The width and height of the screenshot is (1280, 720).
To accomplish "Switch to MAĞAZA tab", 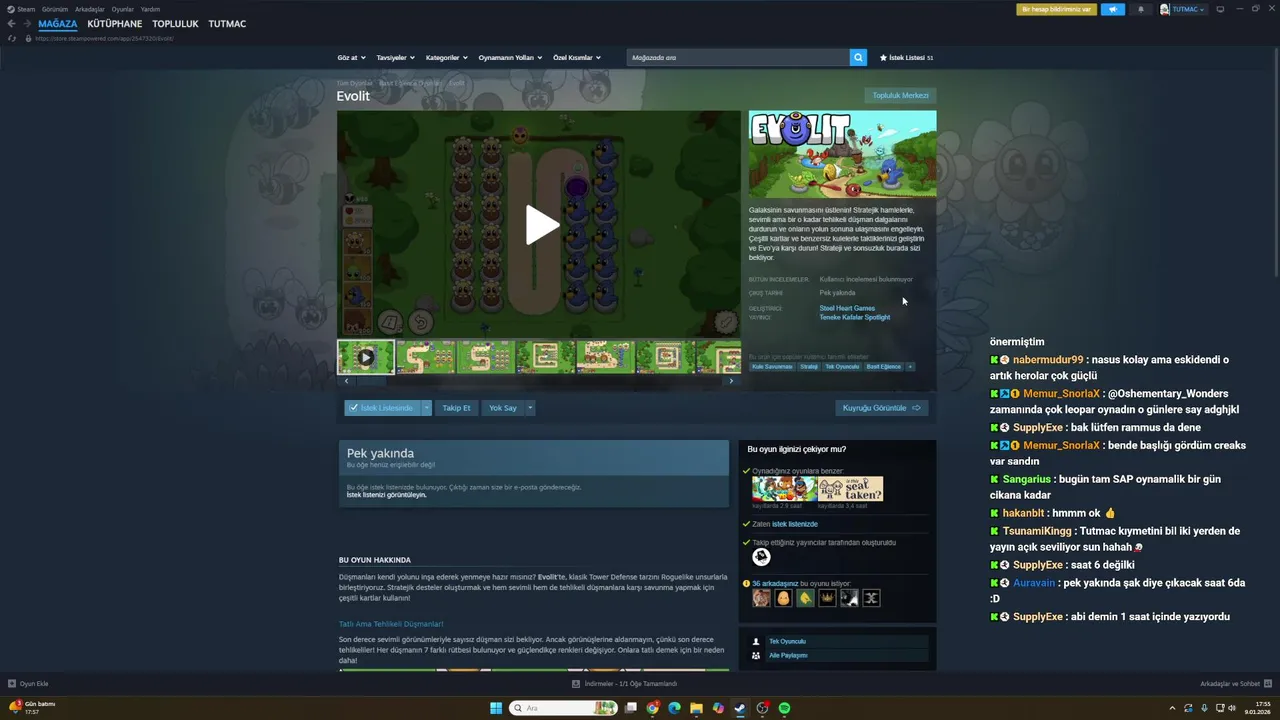I will click(x=58, y=24).
